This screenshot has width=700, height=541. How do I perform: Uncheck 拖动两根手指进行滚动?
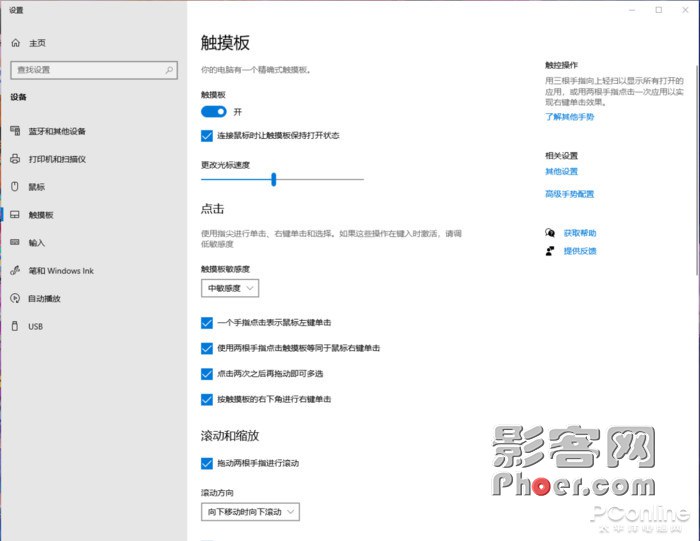coord(207,463)
